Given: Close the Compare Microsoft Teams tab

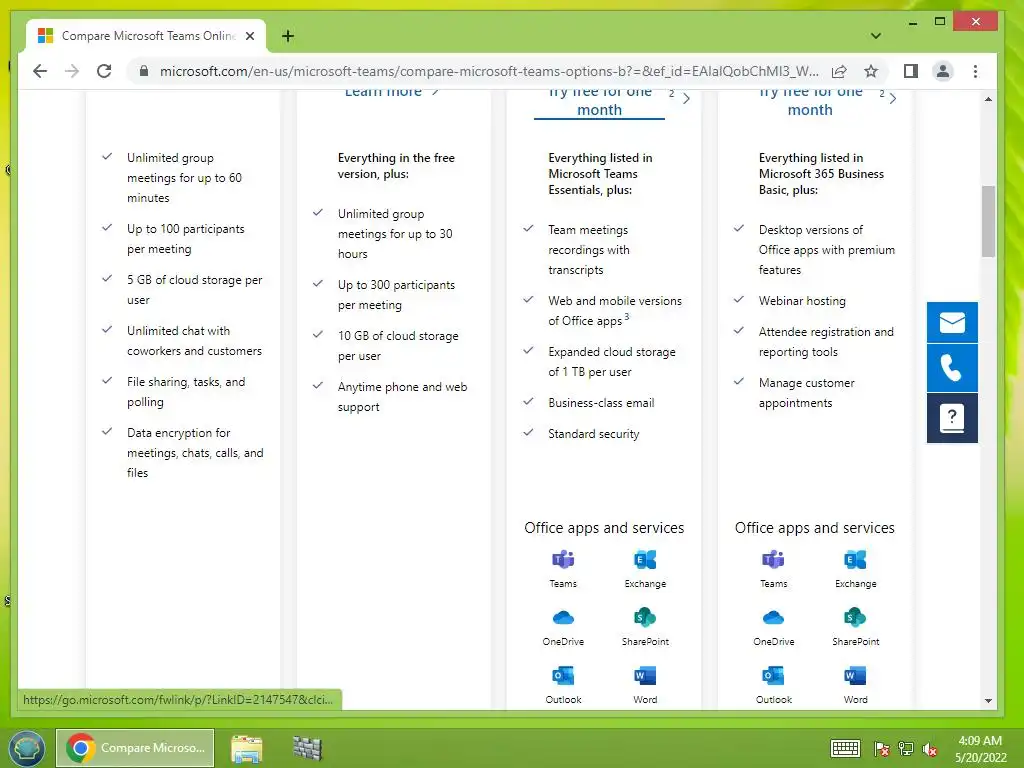Looking at the screenshot, I should point(249,36).
